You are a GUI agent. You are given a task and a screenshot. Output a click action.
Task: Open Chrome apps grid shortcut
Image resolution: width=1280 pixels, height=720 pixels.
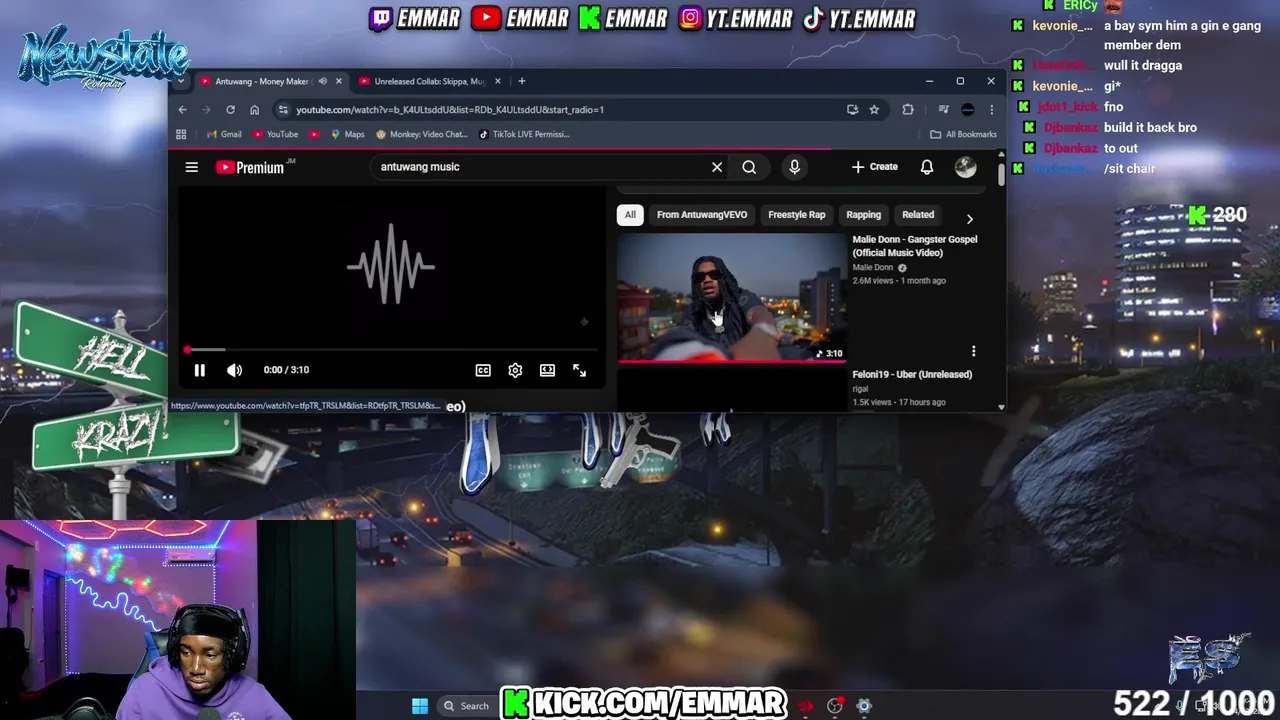(181, 134)
